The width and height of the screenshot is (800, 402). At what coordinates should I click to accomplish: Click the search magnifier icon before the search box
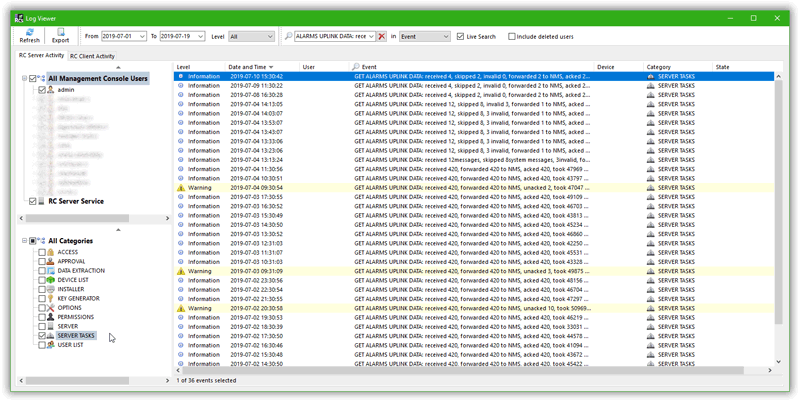click(289, 36)
